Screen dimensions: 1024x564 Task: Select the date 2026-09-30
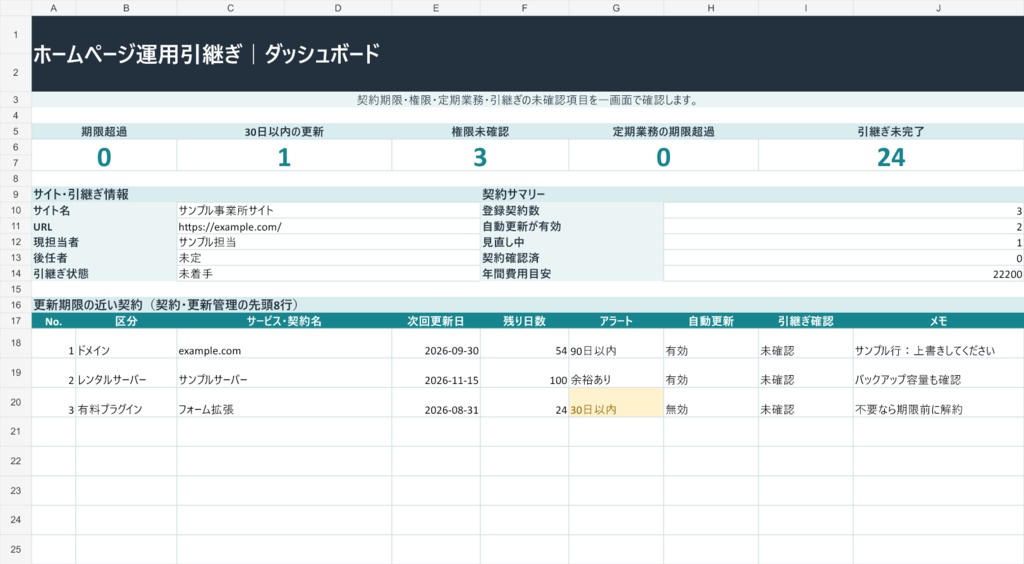(436, 343)
